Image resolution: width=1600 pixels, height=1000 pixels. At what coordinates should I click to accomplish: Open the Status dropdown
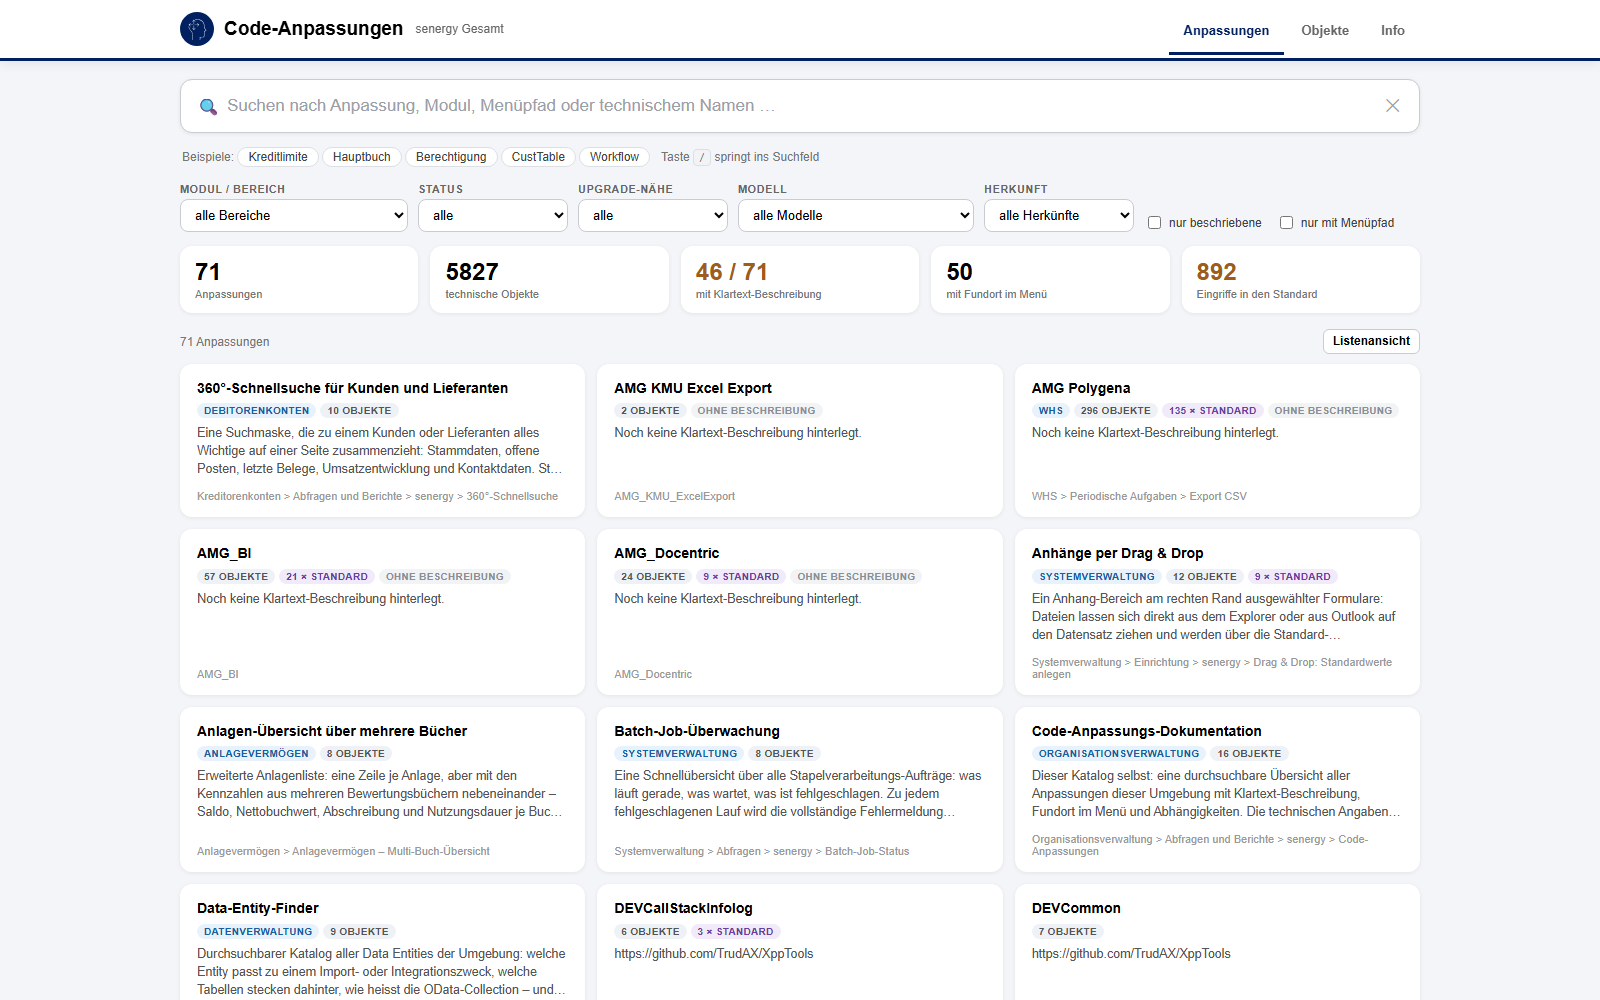click(493, 215)
